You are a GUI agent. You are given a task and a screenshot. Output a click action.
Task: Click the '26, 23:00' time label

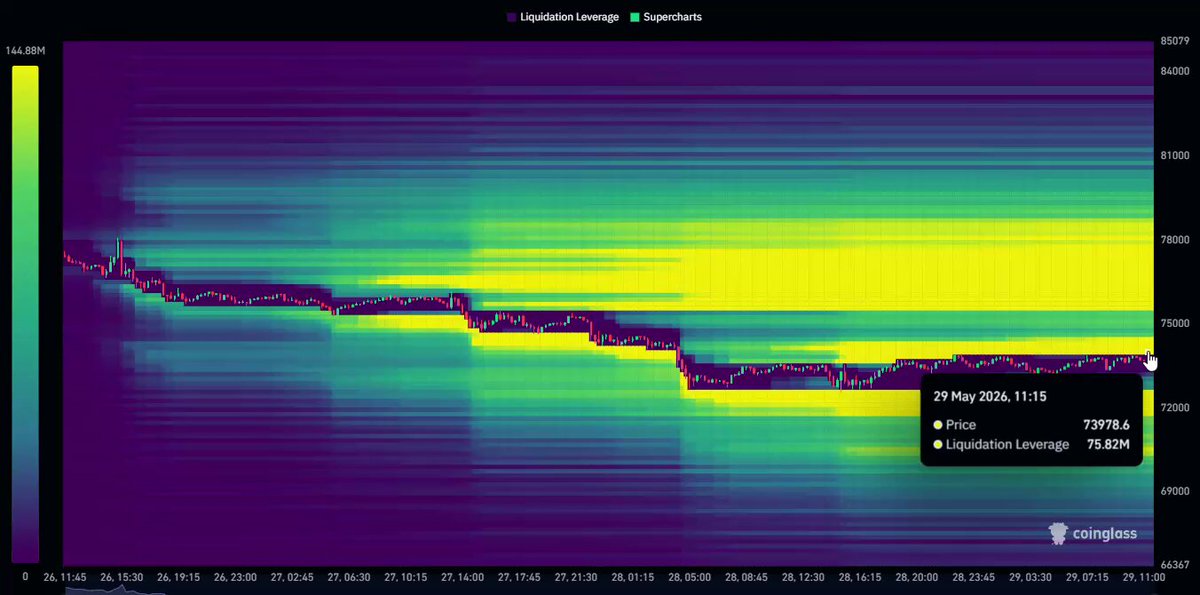click(235, 577)
